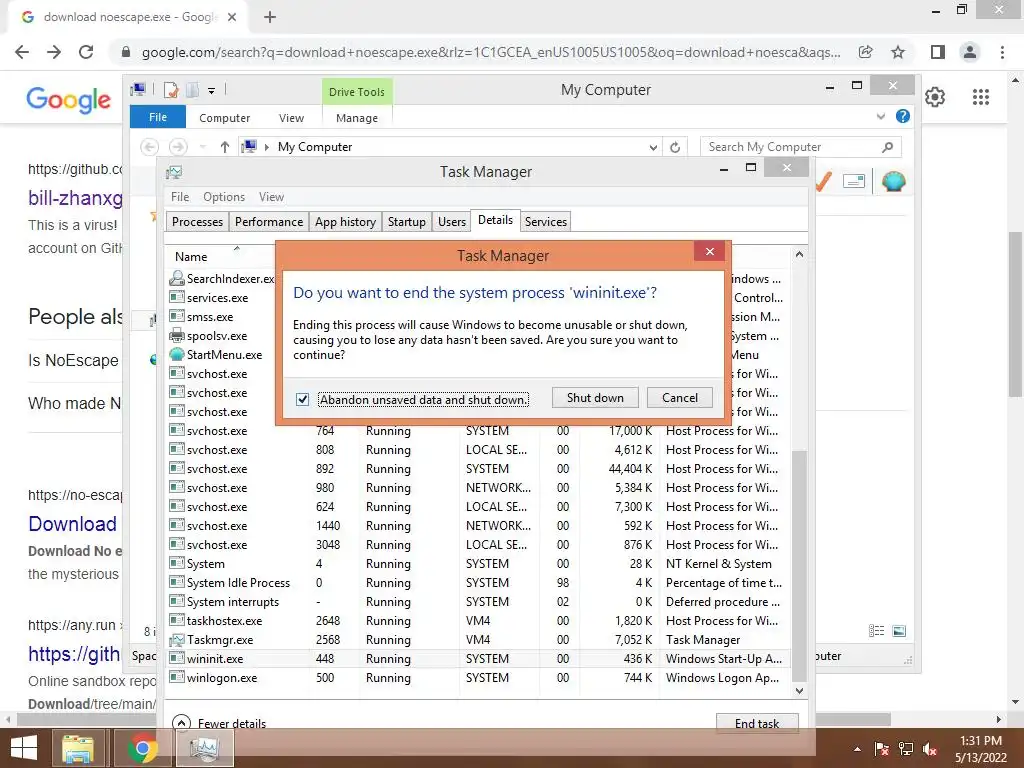Click the SearchIndexer.exe process icon
1024x768 pixels.
pos(176,278)
